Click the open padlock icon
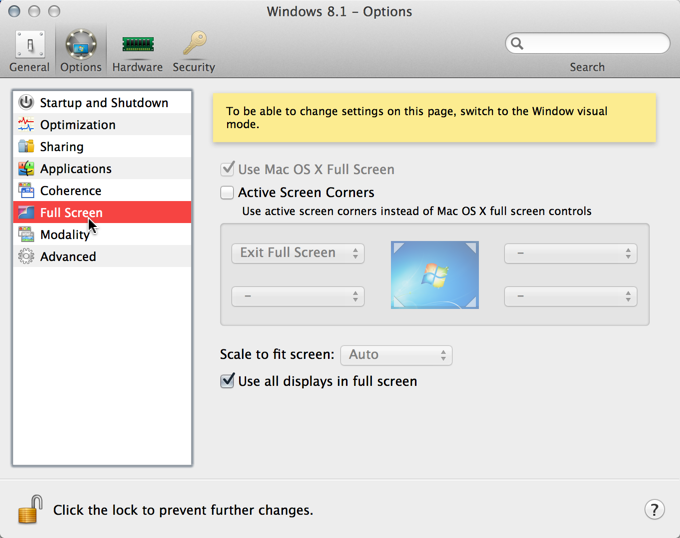Image resolution: width=680 pixels, height=538 pixels. pyautogui.click(x=30, y=509)
